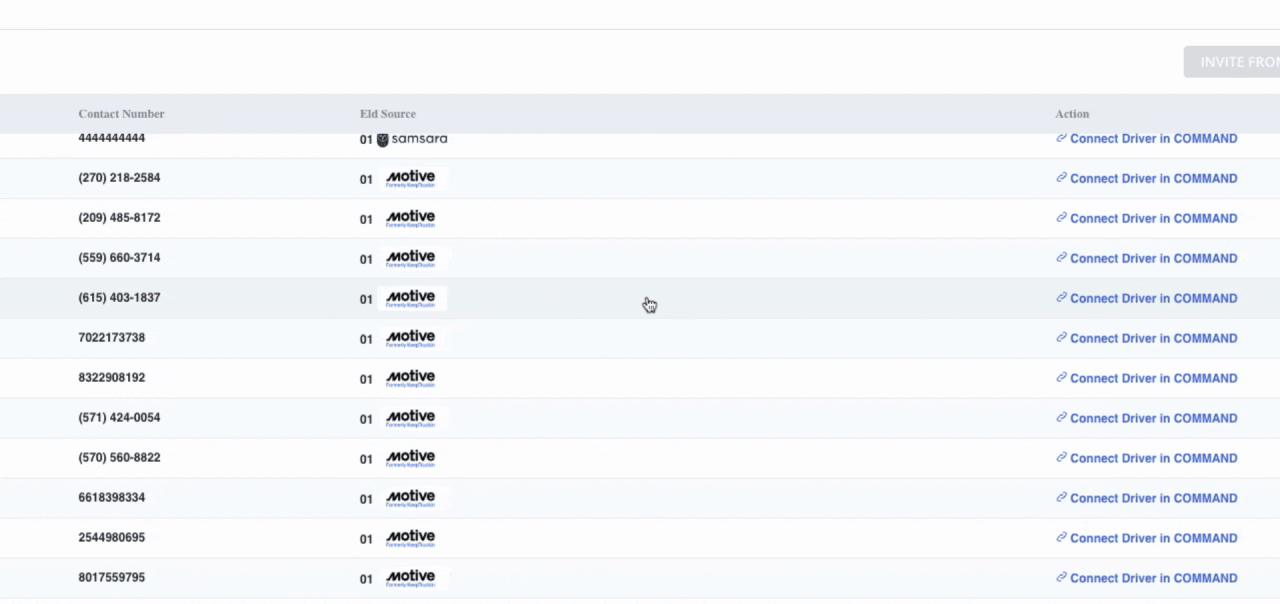The width and height of the screenshot is (1280, 604).
Task: Click the Motive logo in the 7022173738 row
Action: click(411, 338)
